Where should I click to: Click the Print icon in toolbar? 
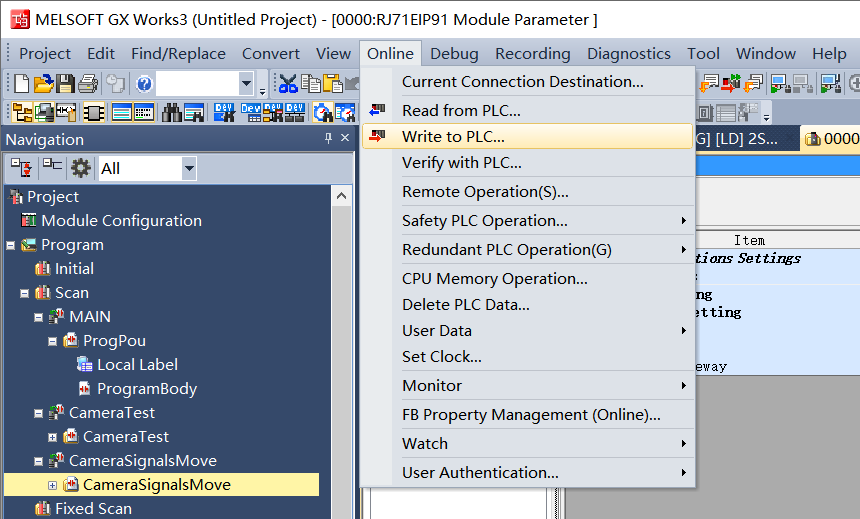pyautogui.click(x=87, y=84)
